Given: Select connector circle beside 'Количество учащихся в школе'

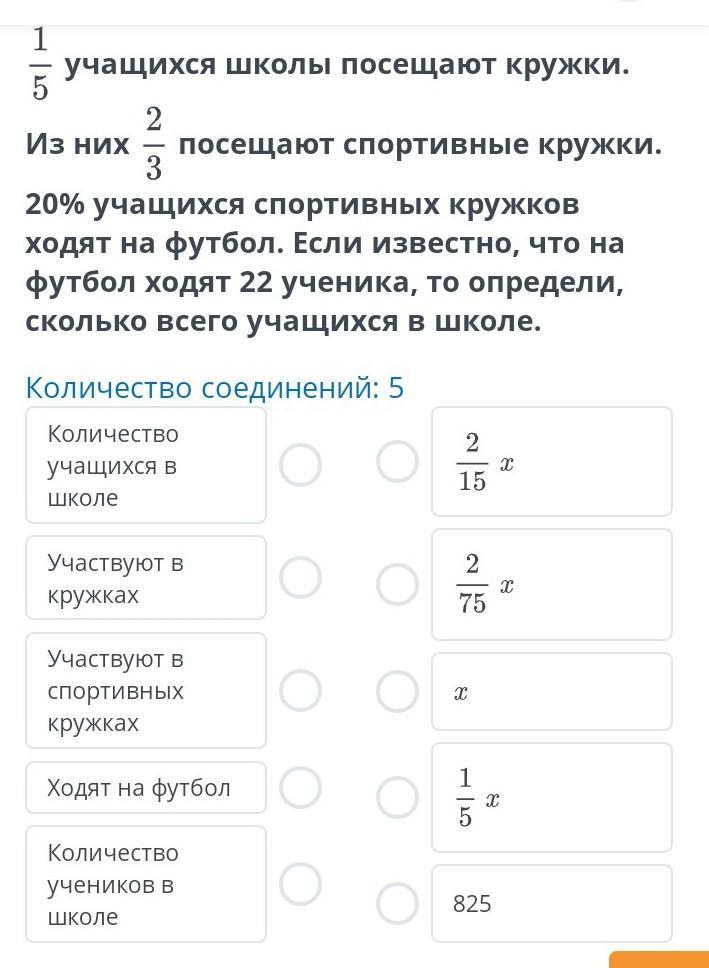Looking at the screenshot, I should tap(300, 465).
